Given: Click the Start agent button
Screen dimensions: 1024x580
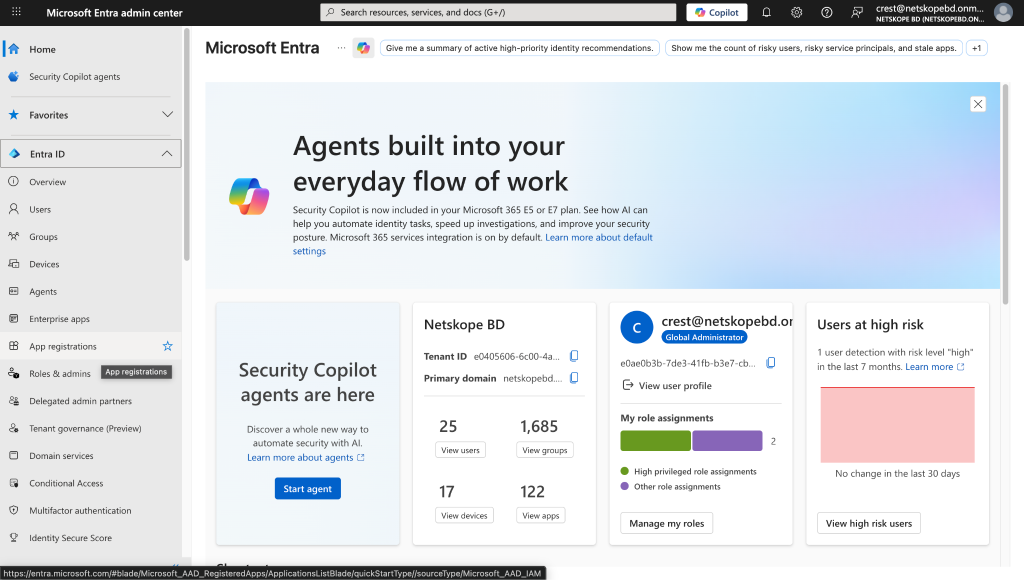Looking at the screenshot, I should point(308,489).
